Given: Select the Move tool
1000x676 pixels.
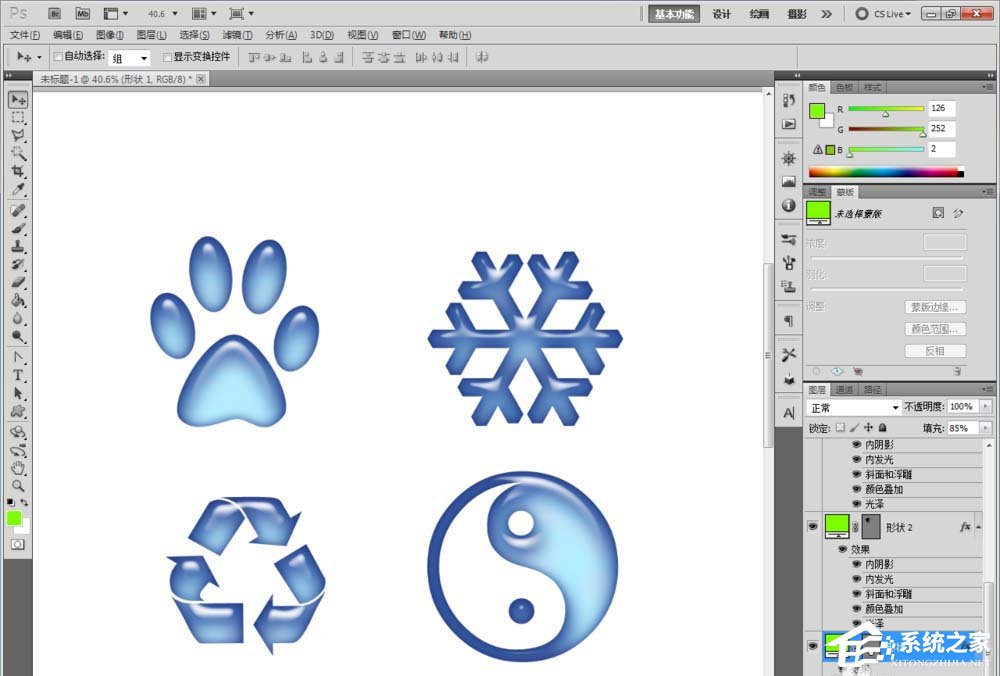Looking at the screenshot, I should tap(18, 99).
